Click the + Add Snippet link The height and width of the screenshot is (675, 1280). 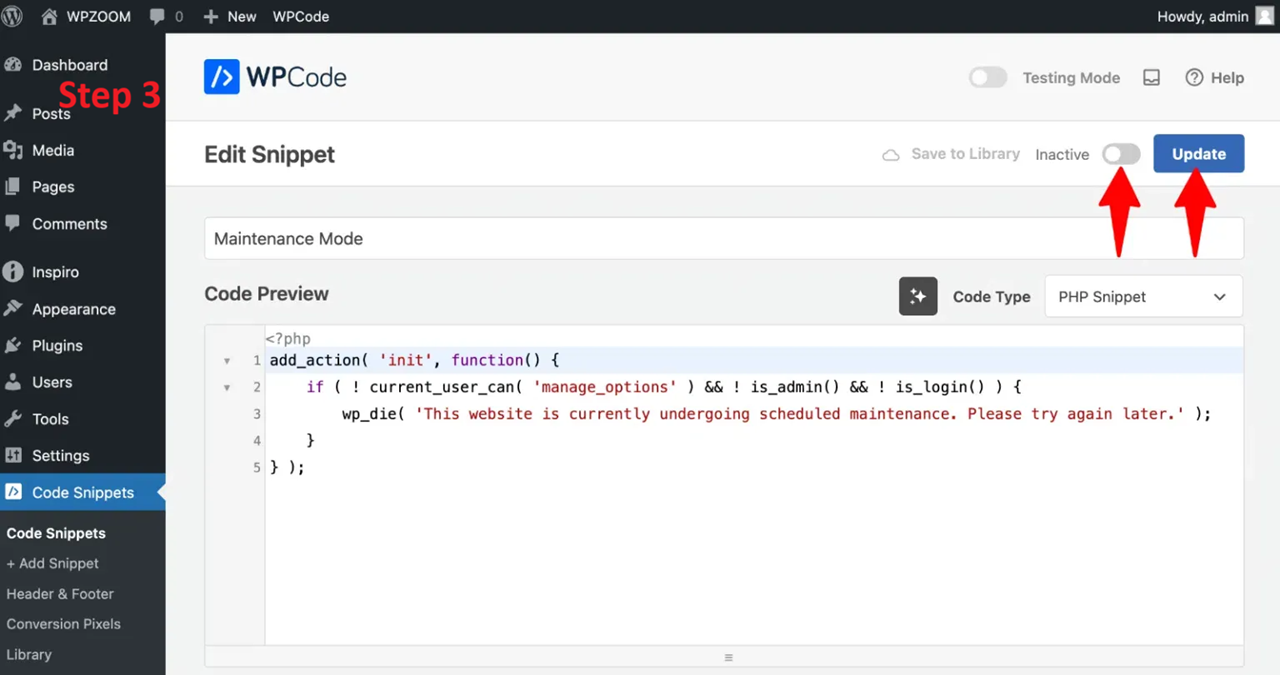coord(52,563)
